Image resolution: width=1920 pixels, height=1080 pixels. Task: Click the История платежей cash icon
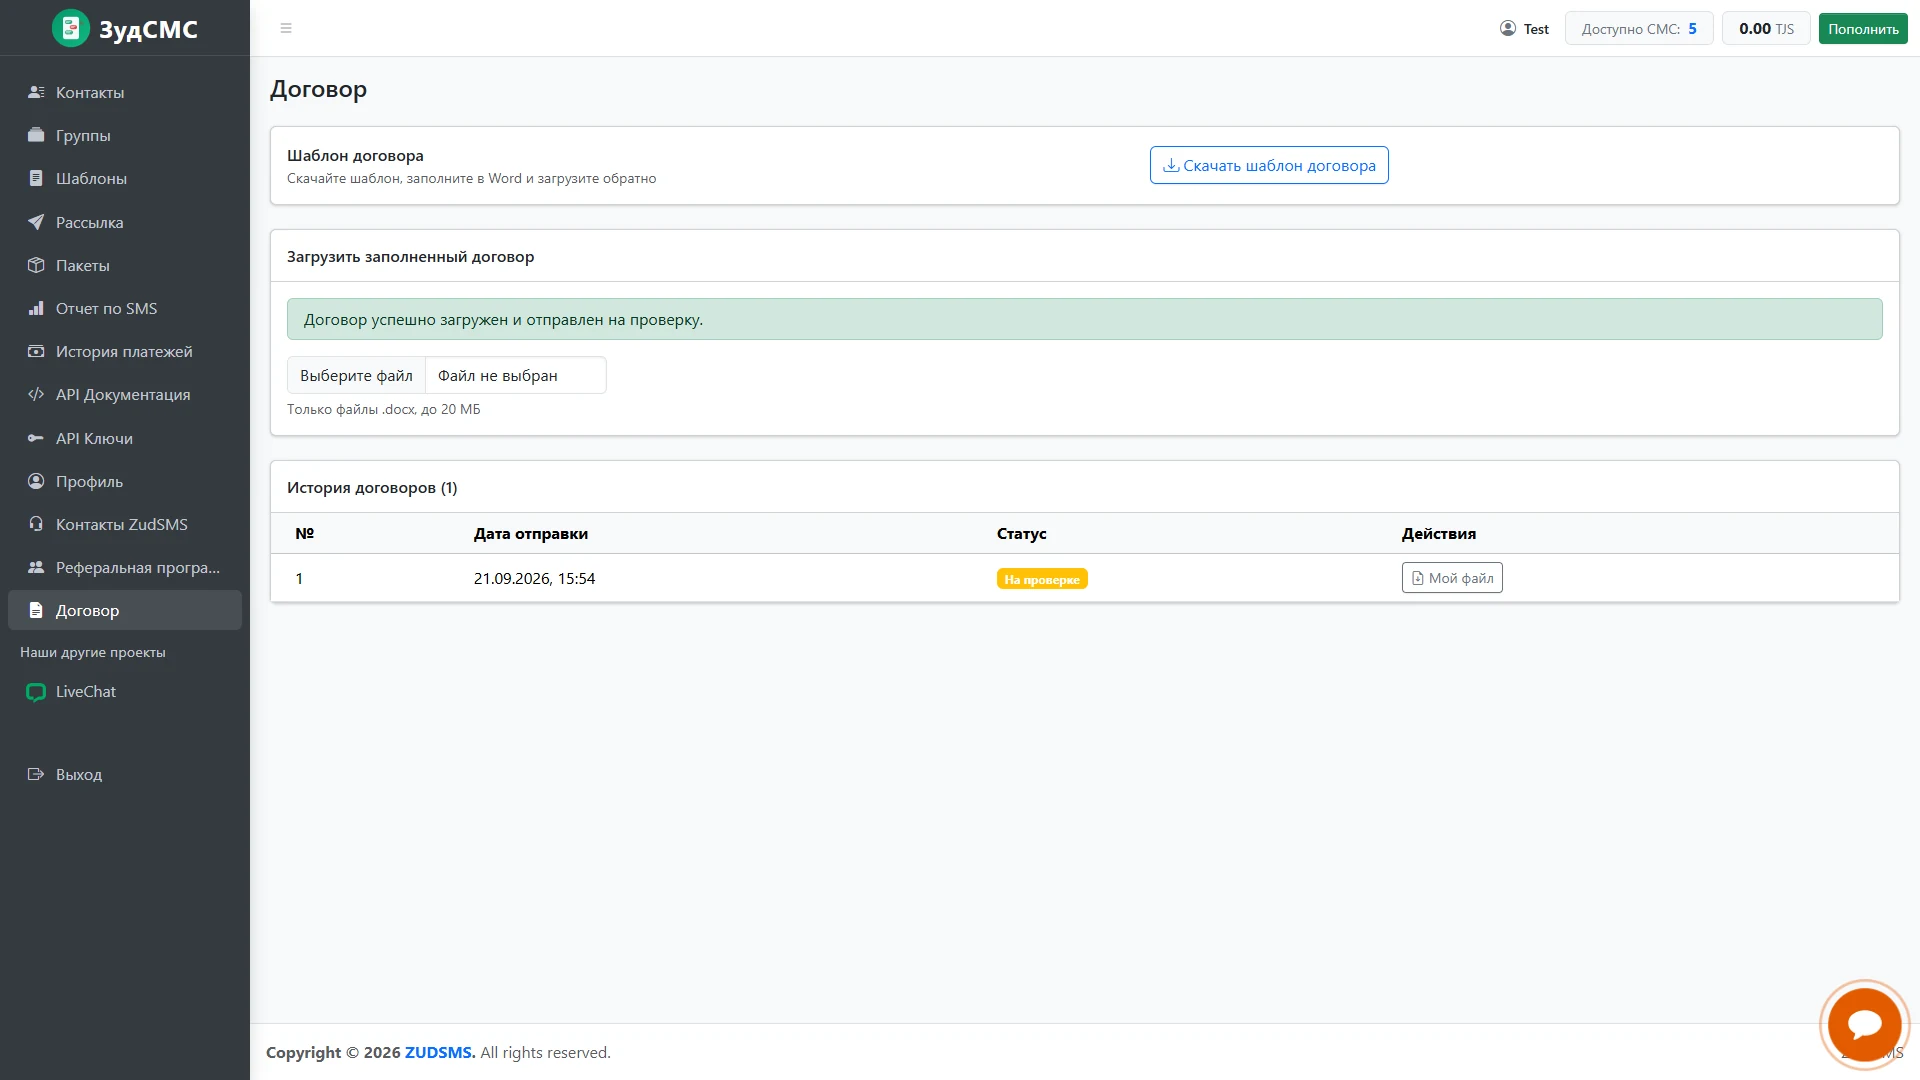coord(36,351)
